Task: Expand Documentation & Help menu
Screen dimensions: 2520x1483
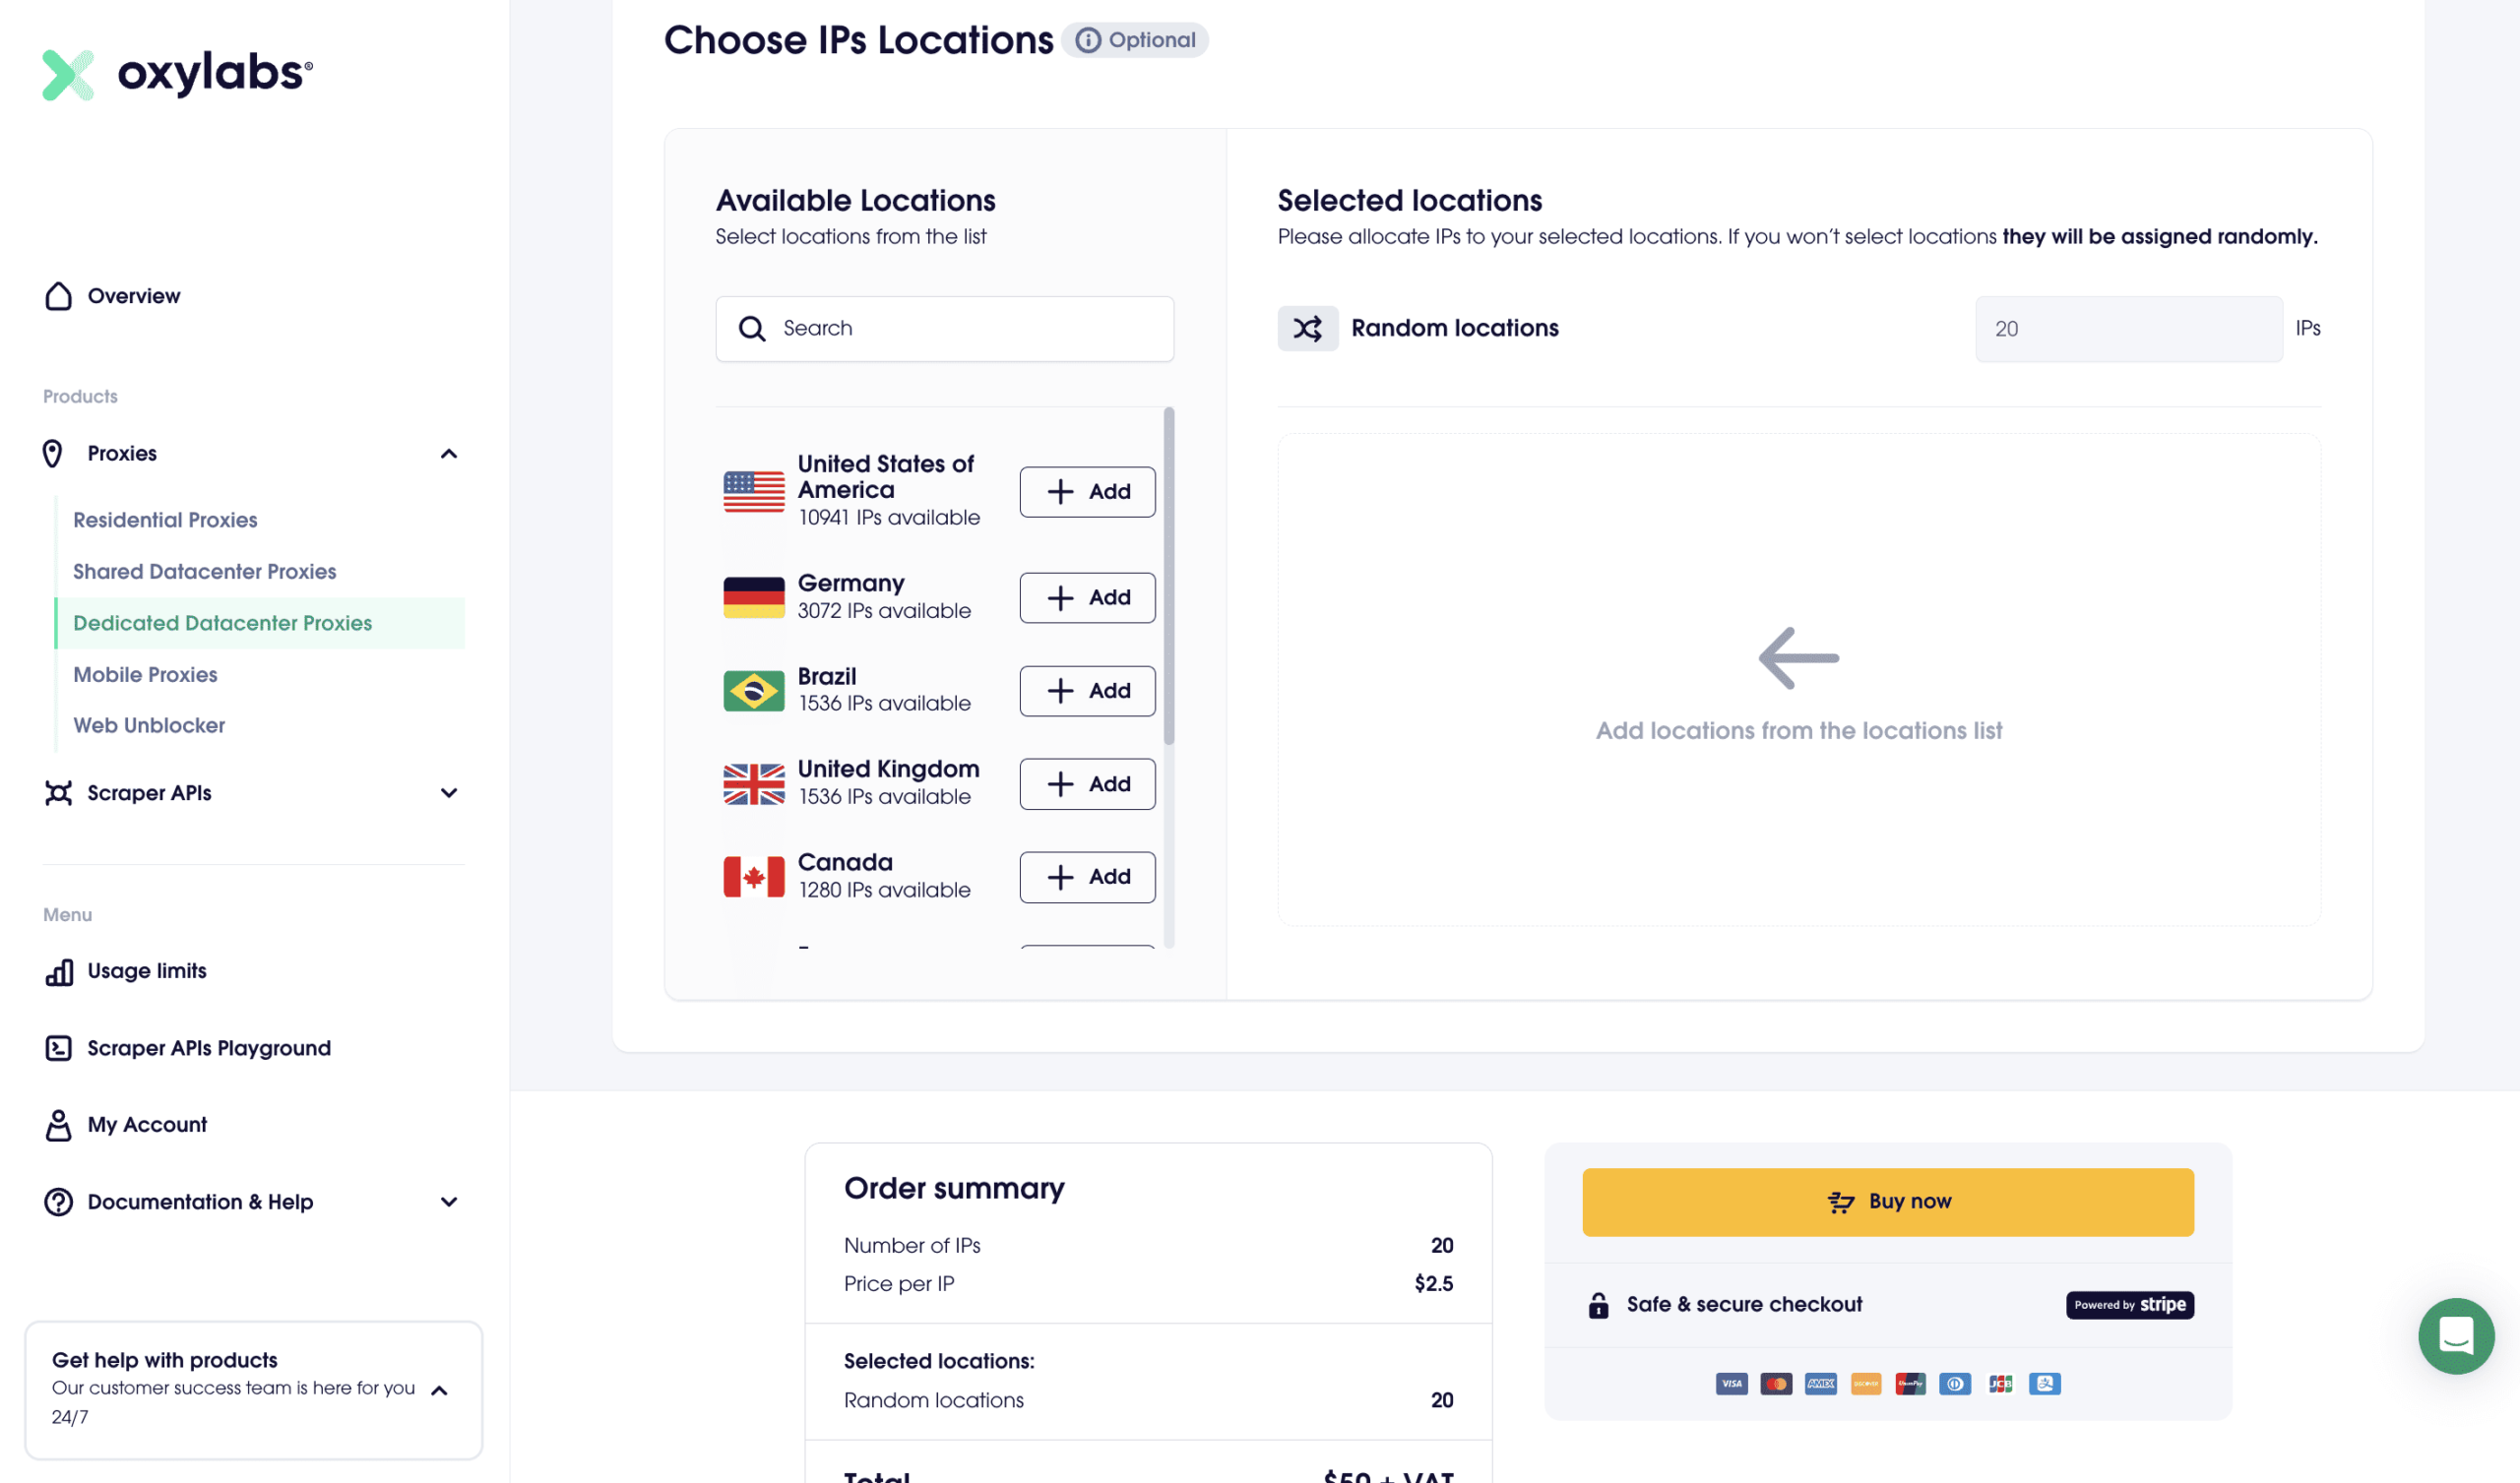Action: pos(449,1202)
